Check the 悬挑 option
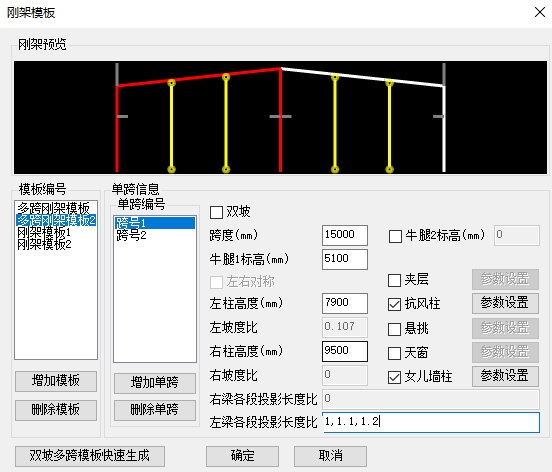 click(394, 329)
